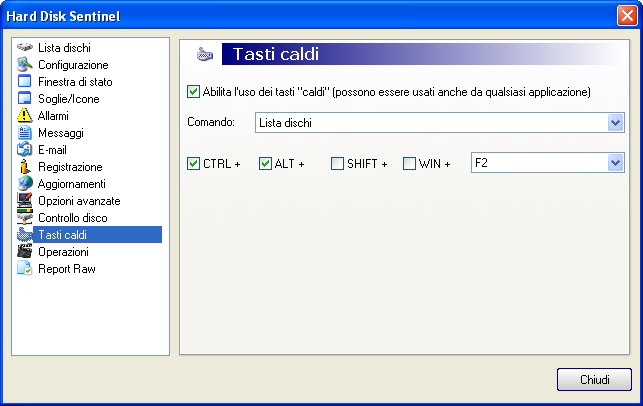Uncheck the CTRL + modifier checkbox

coord(193,164)
